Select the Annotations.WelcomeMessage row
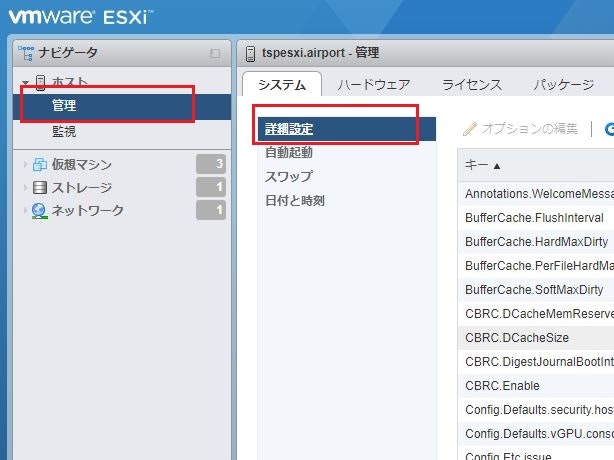Screen dimensions: 614x460 536,194
